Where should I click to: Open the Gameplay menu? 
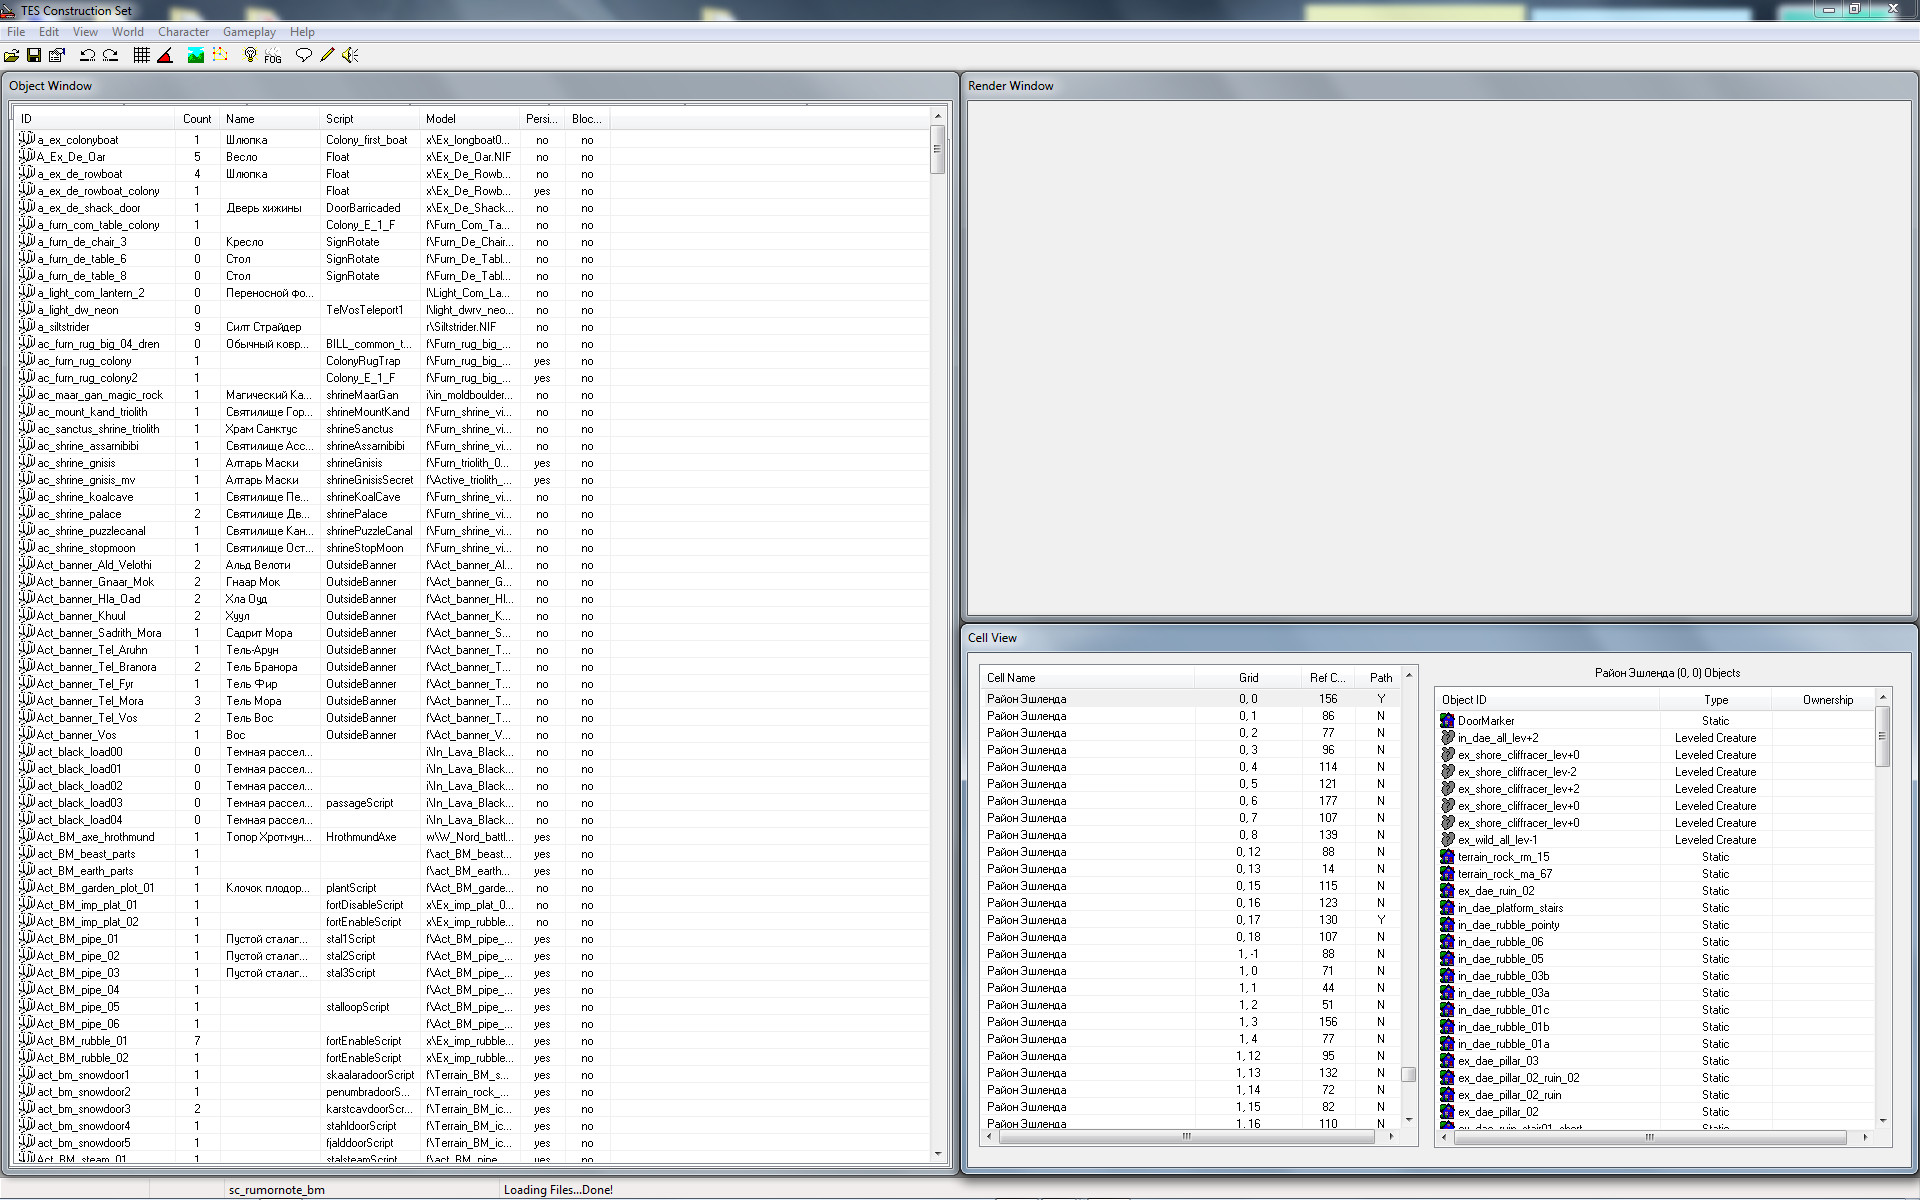[x=249, y=32]
